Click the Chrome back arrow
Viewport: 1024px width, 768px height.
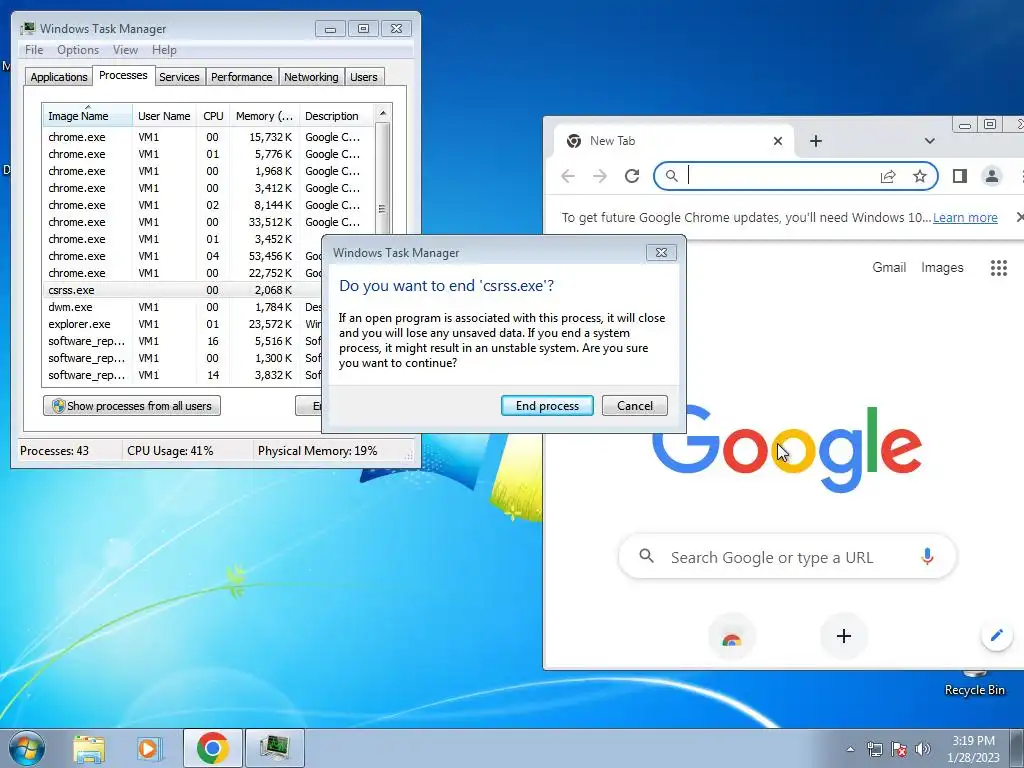pyautogui.click(x=568, y=176)
